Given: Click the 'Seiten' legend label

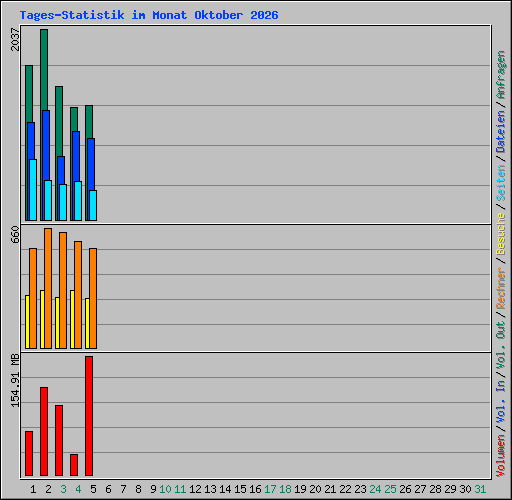Looking at the screenshot, I should click(x=501, y=183).
